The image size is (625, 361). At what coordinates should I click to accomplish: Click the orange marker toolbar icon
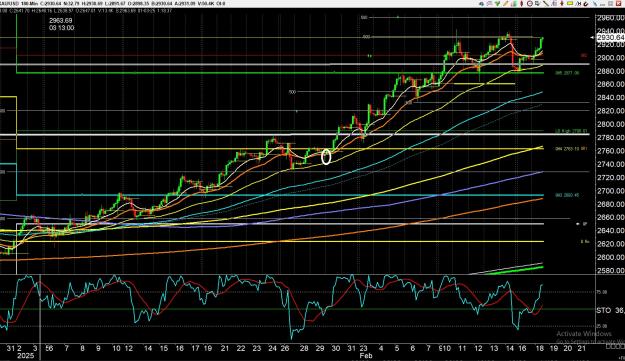click(562, 4)
